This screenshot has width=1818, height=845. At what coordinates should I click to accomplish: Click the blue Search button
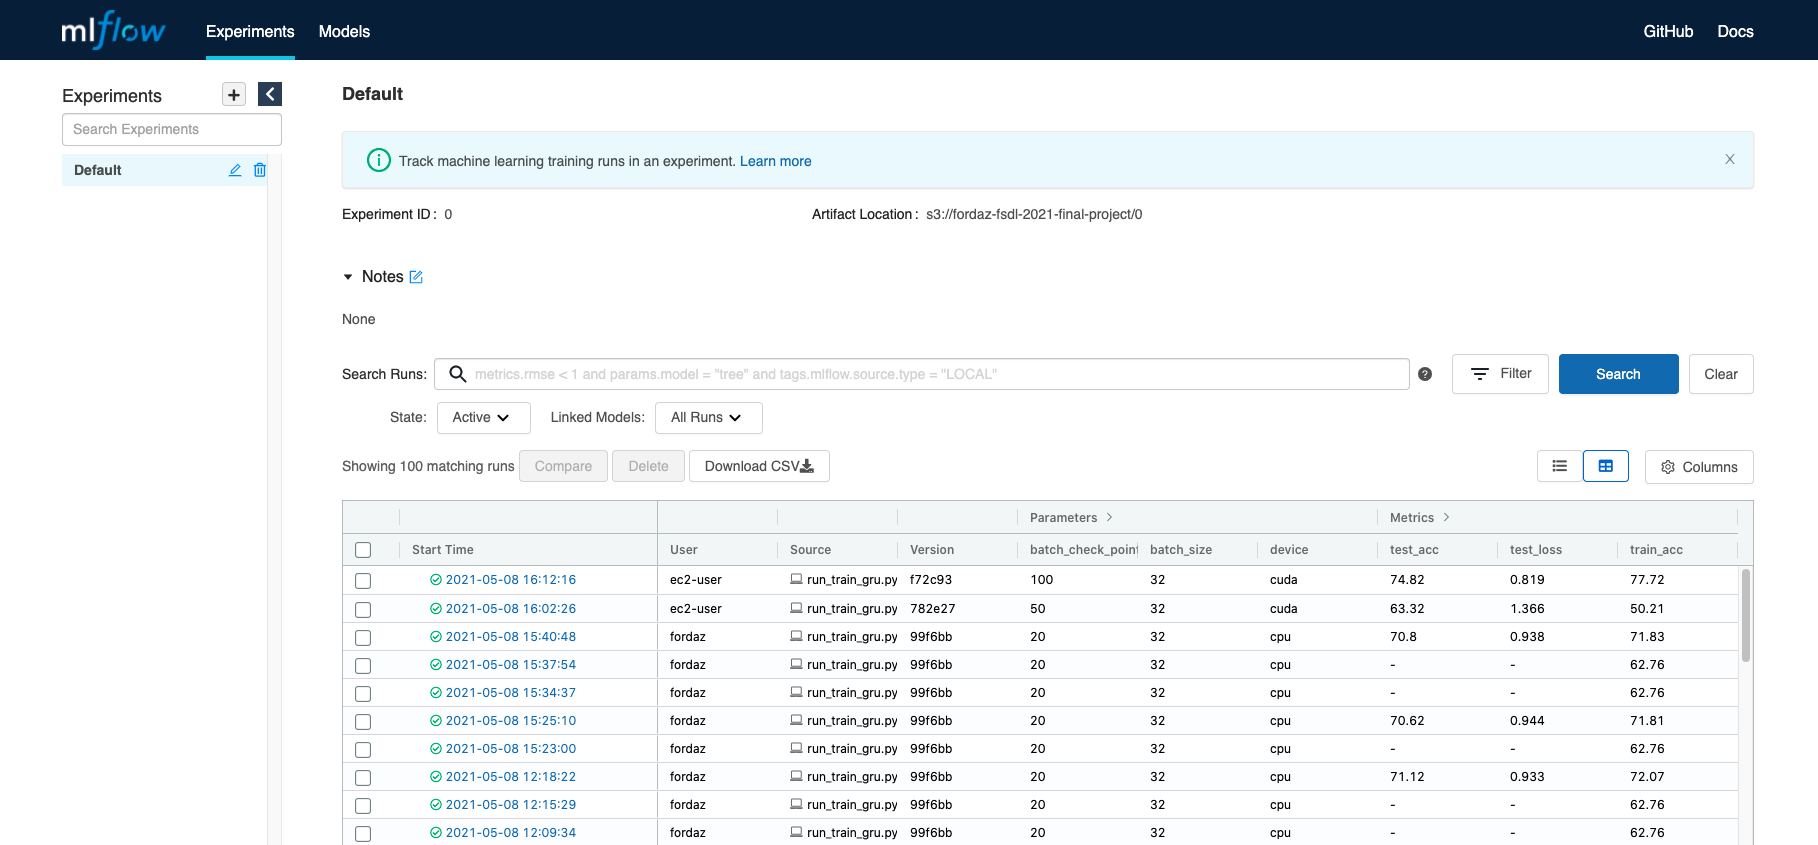pos(1618,374)
